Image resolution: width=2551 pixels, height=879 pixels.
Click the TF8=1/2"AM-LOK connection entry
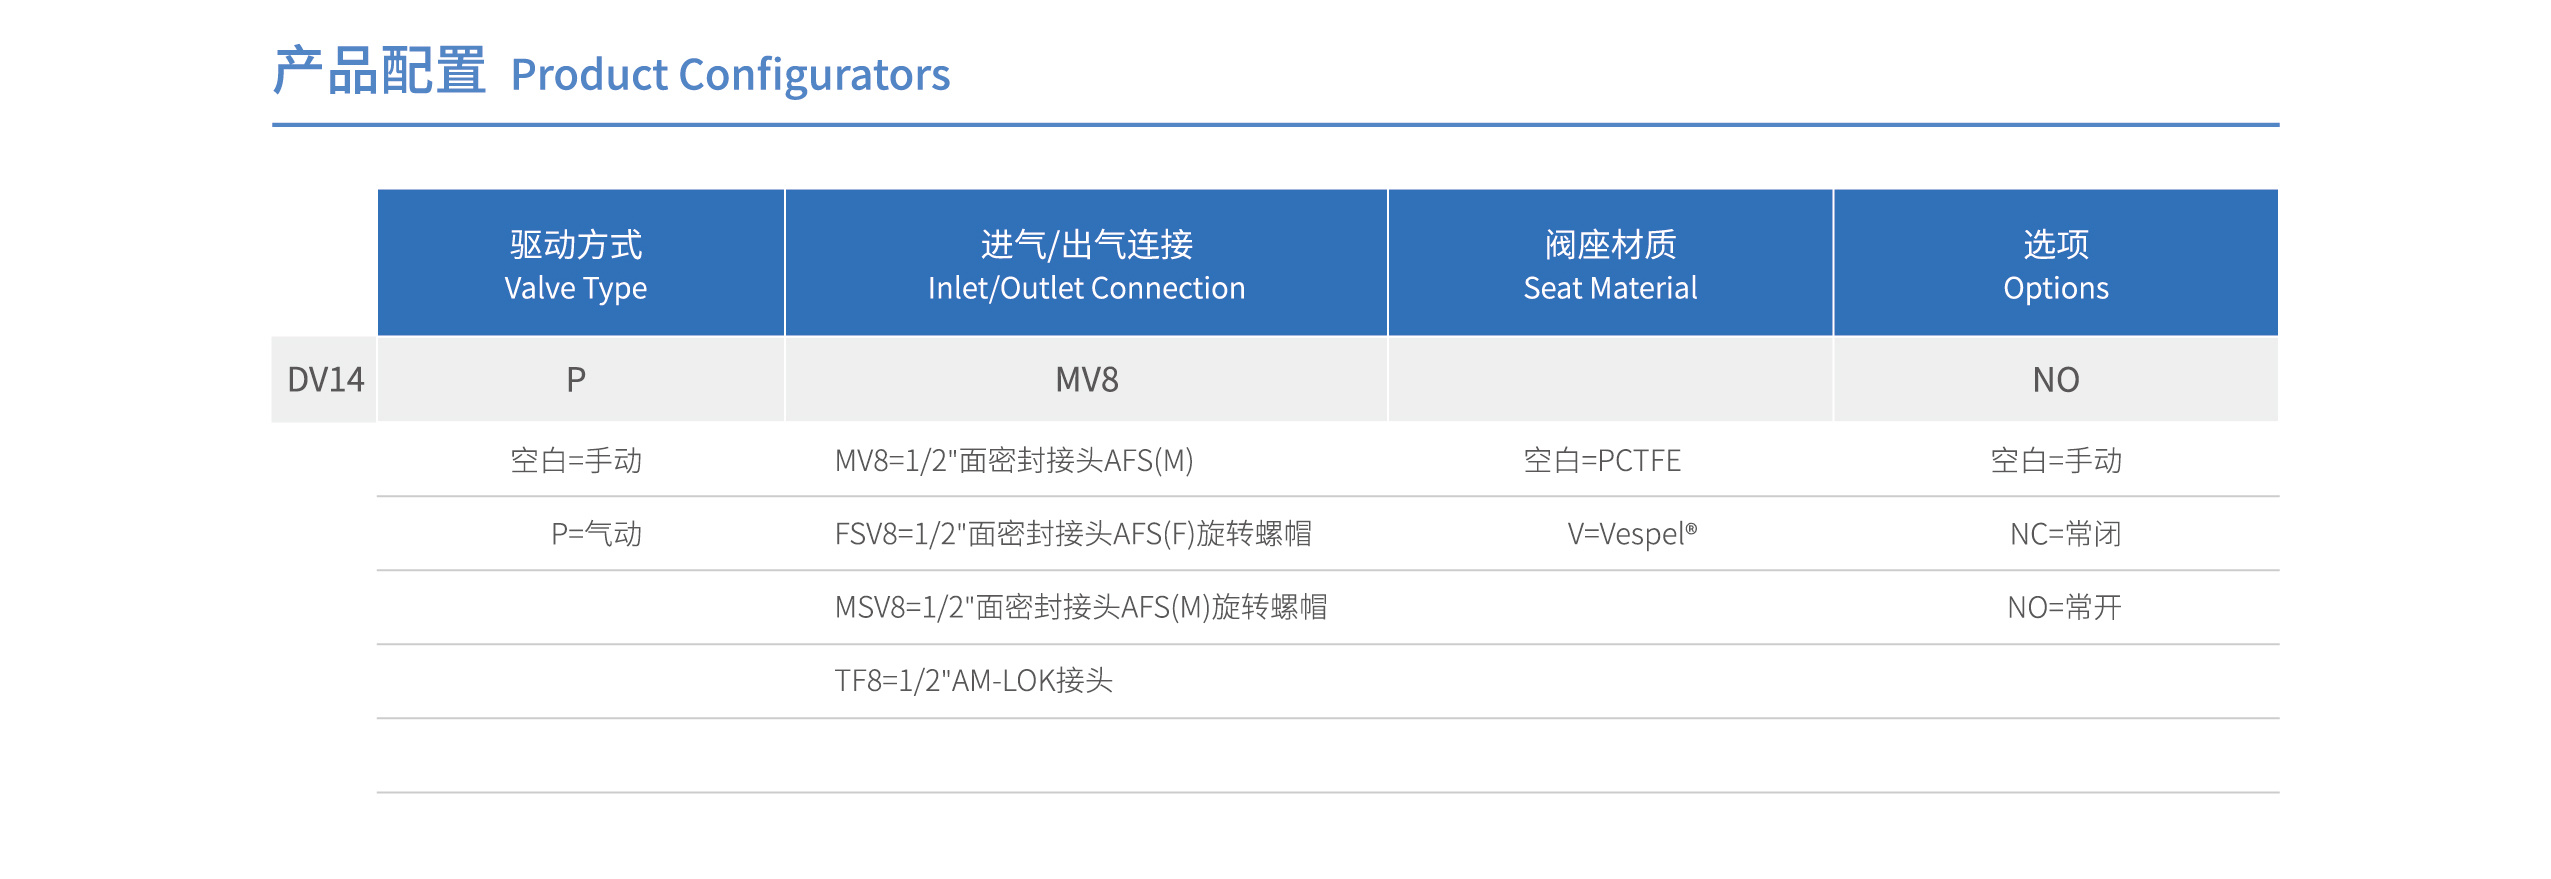coord(974,681)
